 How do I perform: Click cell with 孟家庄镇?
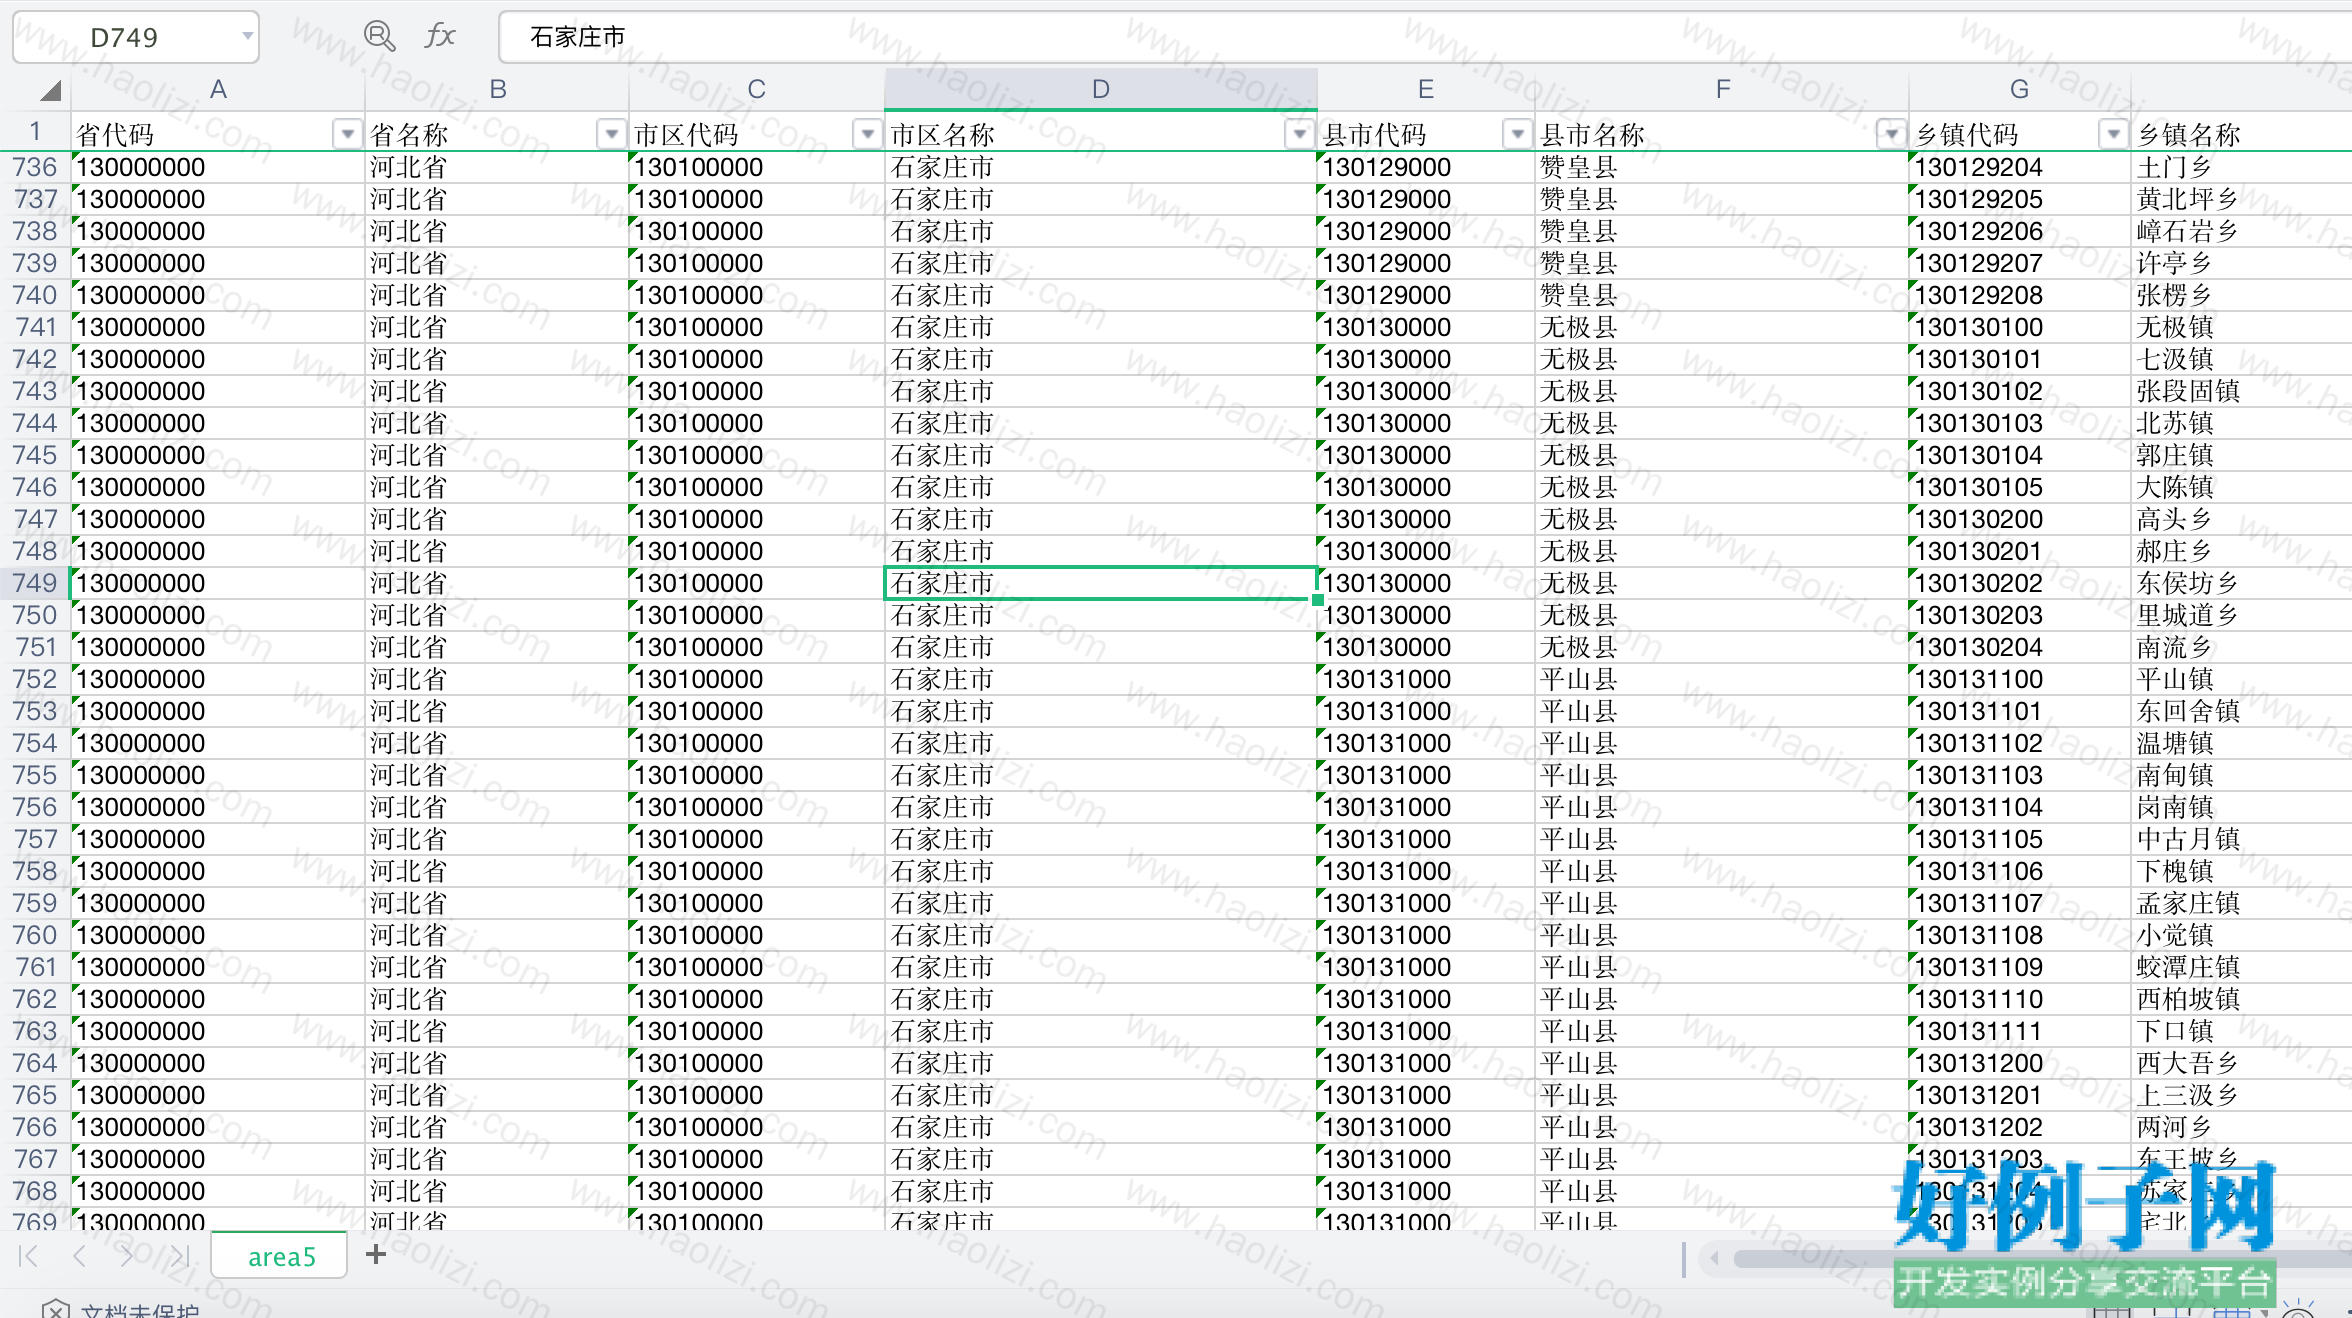2241,903
